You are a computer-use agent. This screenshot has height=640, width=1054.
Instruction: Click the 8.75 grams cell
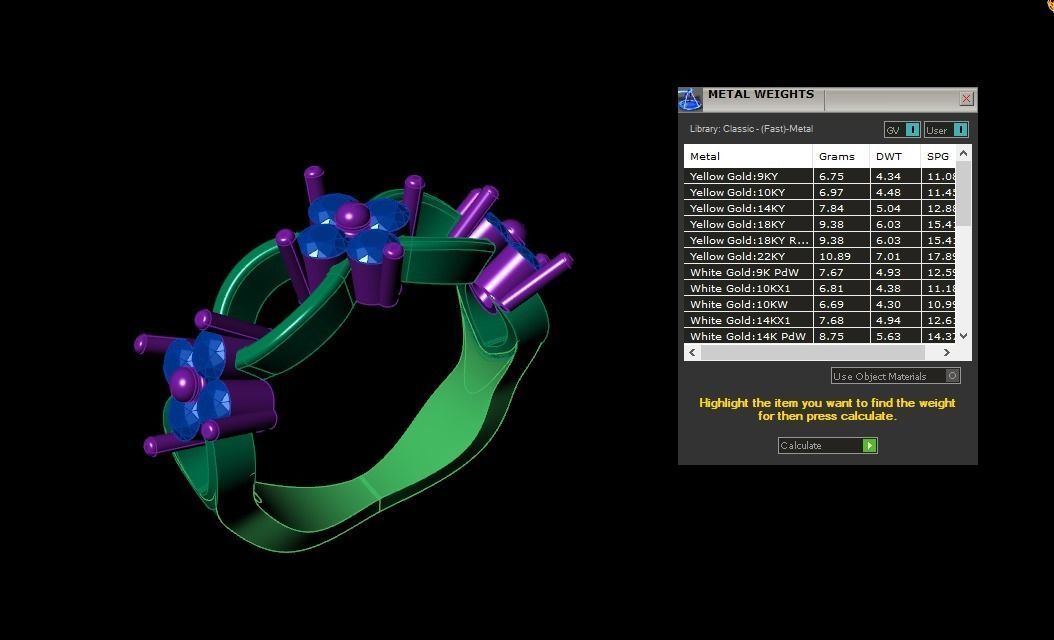(841, 336)
